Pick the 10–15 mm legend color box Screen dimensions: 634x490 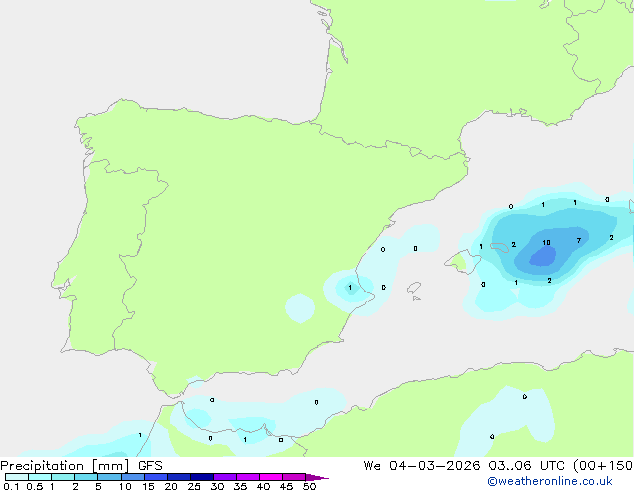click(x=133, y=477)
